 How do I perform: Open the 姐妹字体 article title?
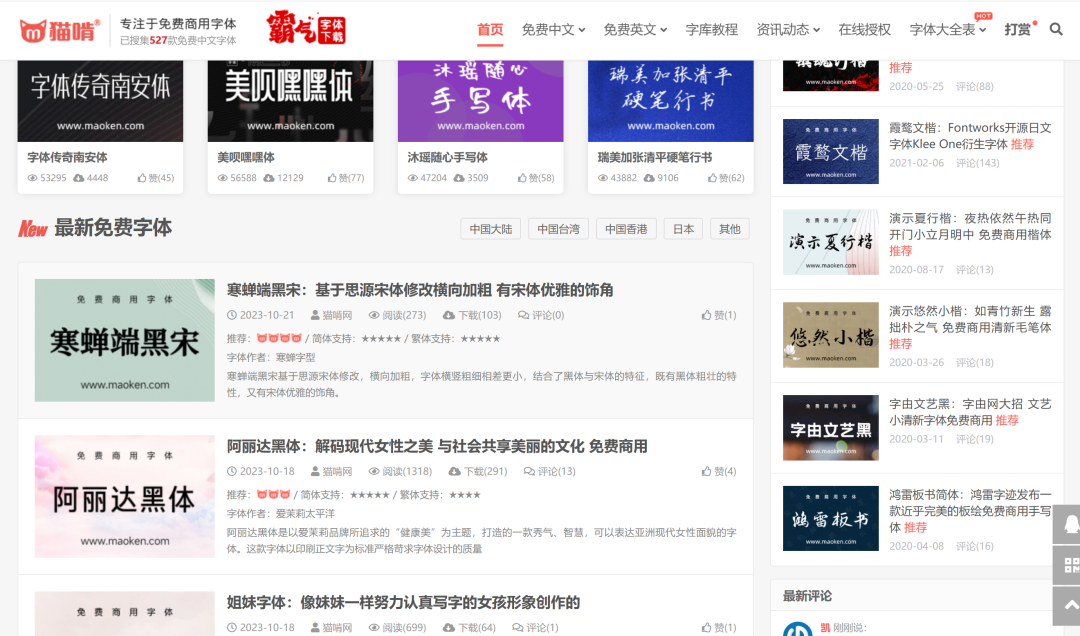[404, 603]
